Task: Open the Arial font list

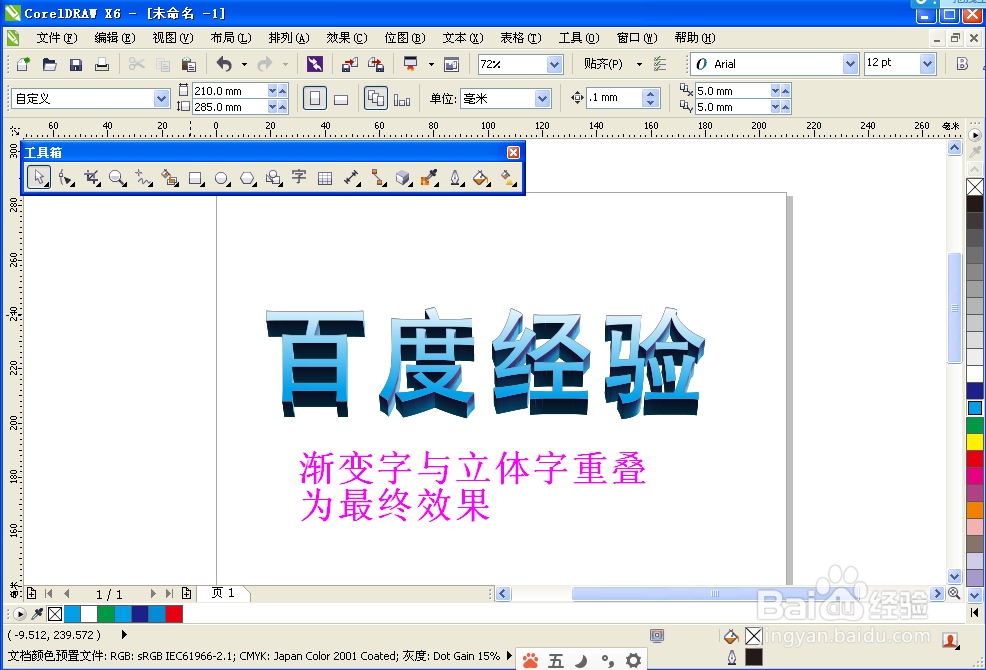Action: (848, 63)
